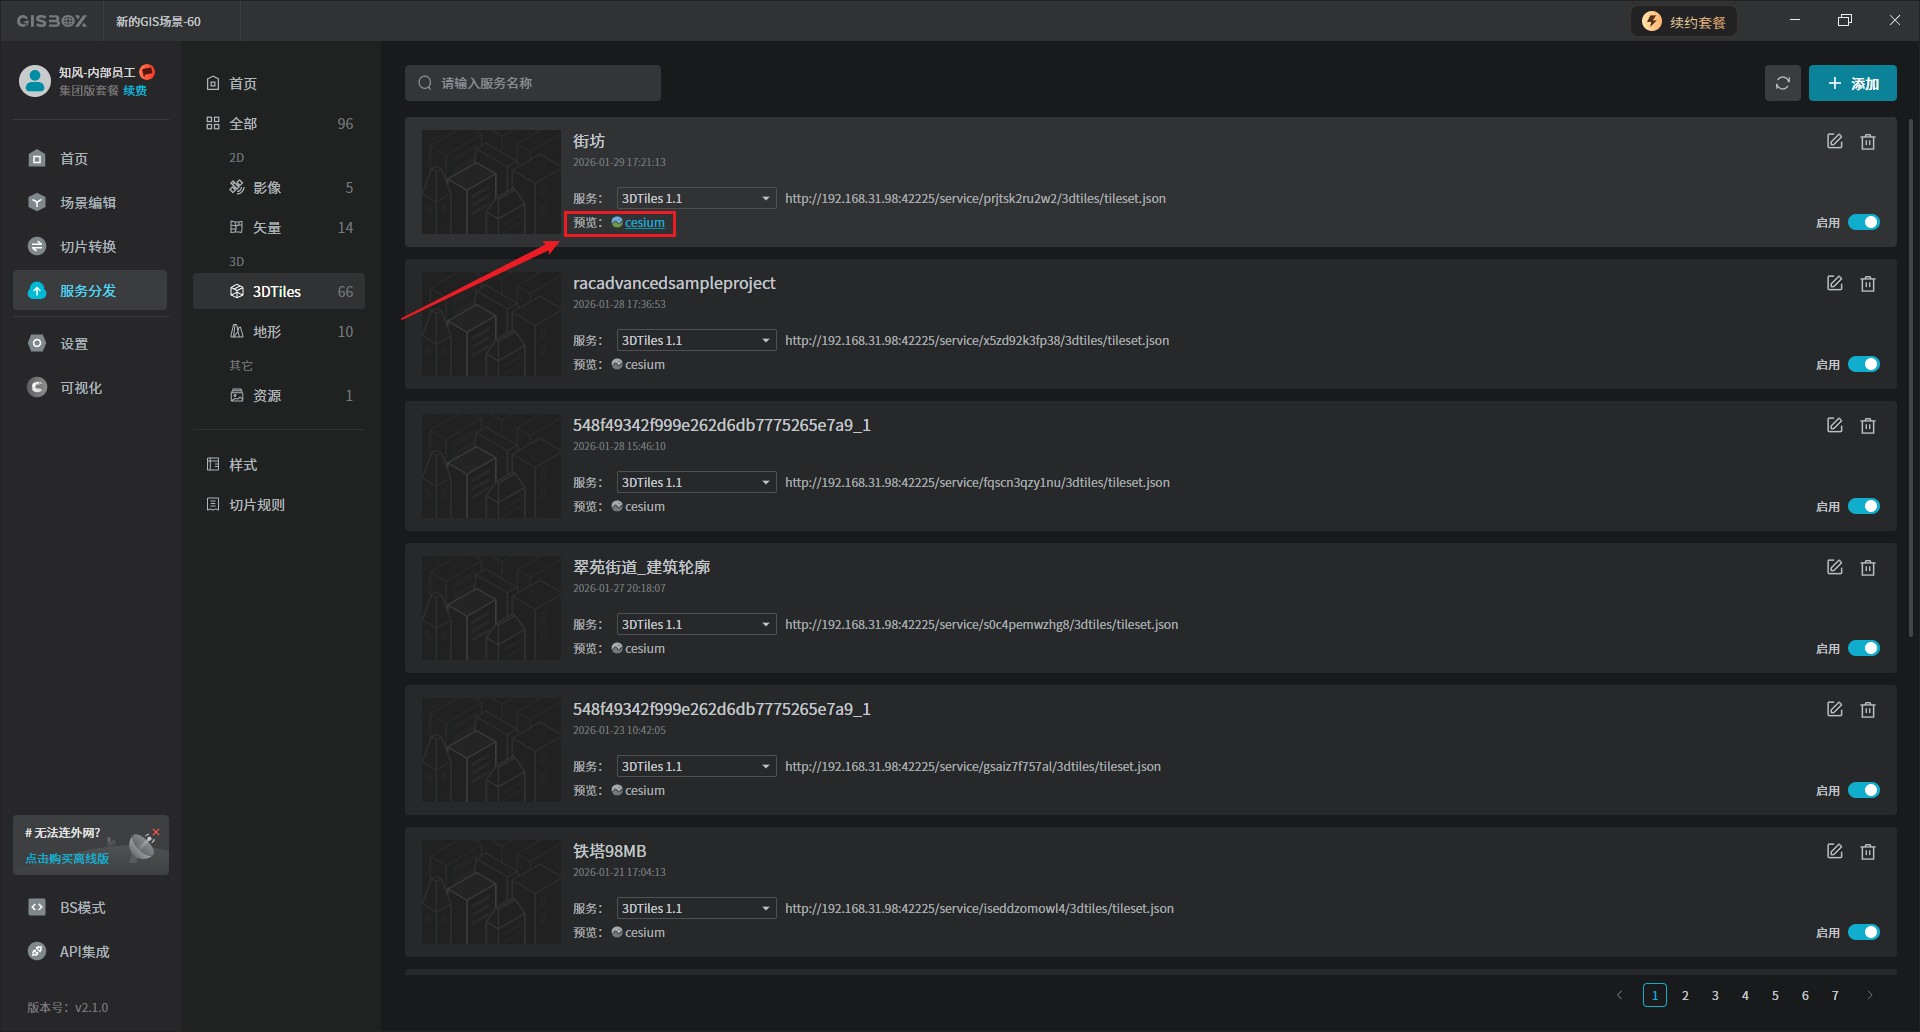This screenshot has height=1032, width=1920.
Task: Open the 3DTiles 1.1 dropdown for 铁塔98MB
Action: (x=696, y=908)
